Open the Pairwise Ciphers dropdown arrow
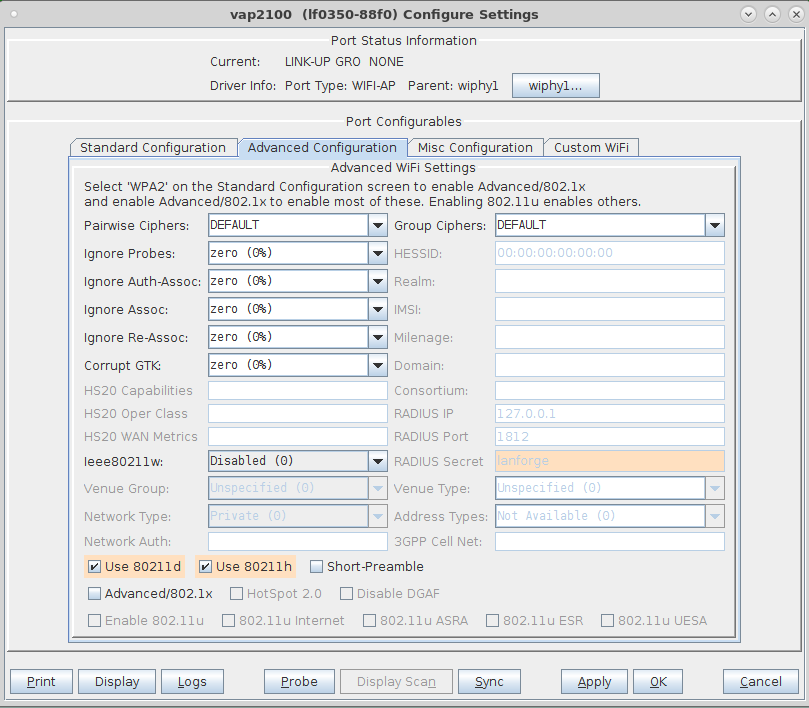 pos(378,226)
